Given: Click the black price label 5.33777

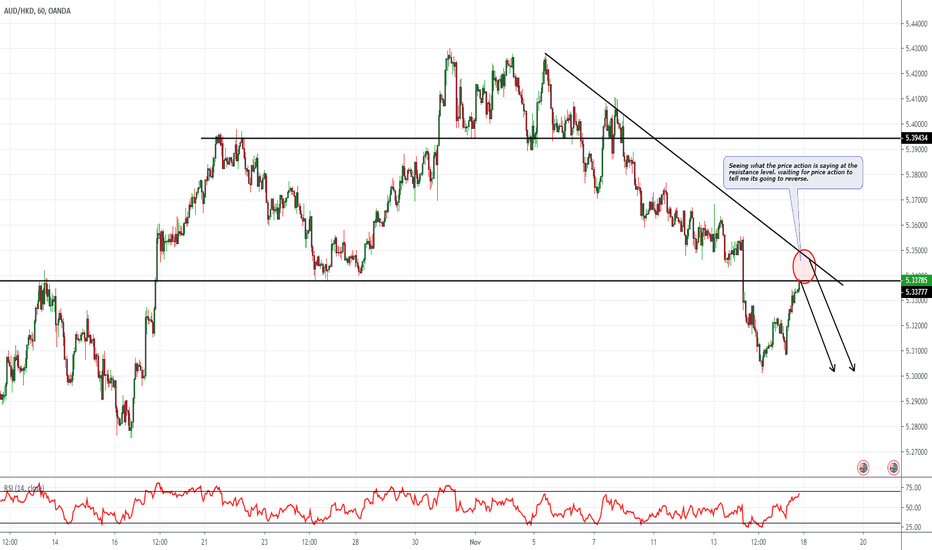Looking at the screenshot, I should click(916, 291).
